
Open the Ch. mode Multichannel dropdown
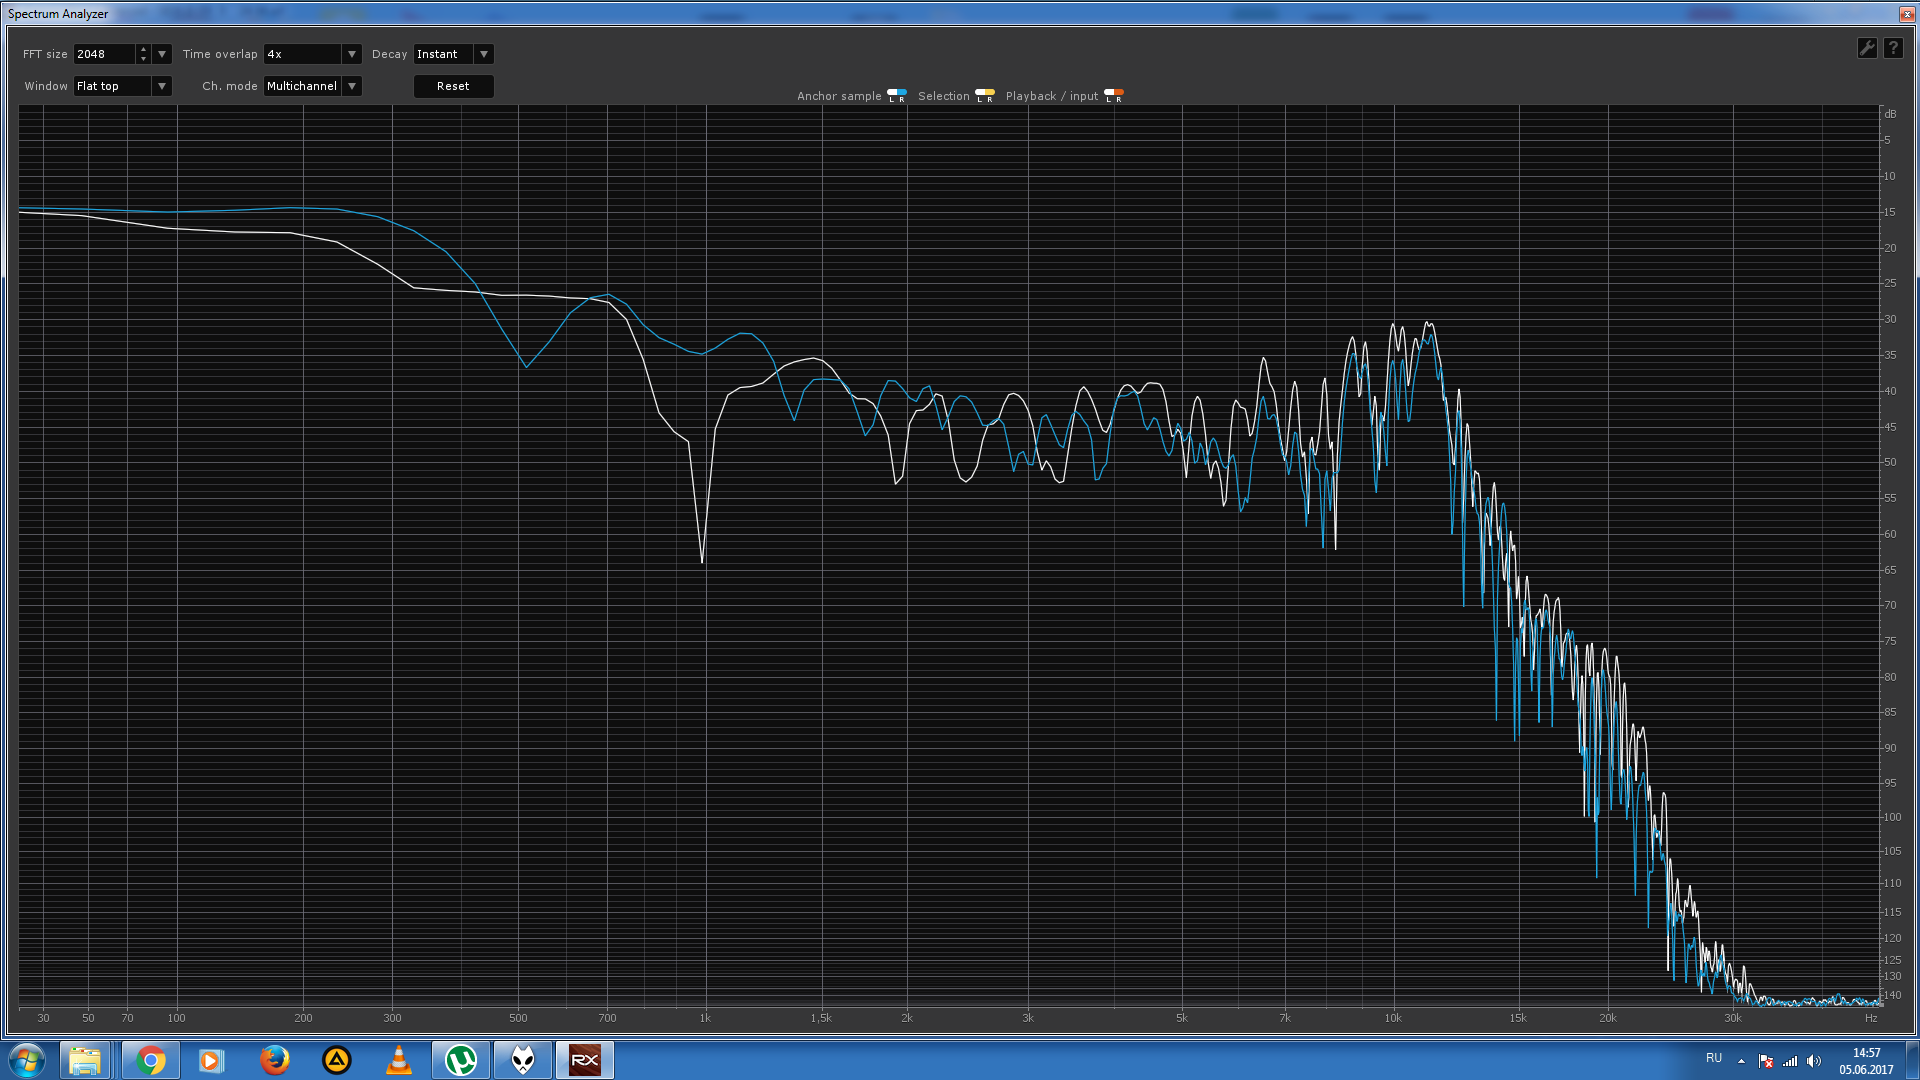352,86
